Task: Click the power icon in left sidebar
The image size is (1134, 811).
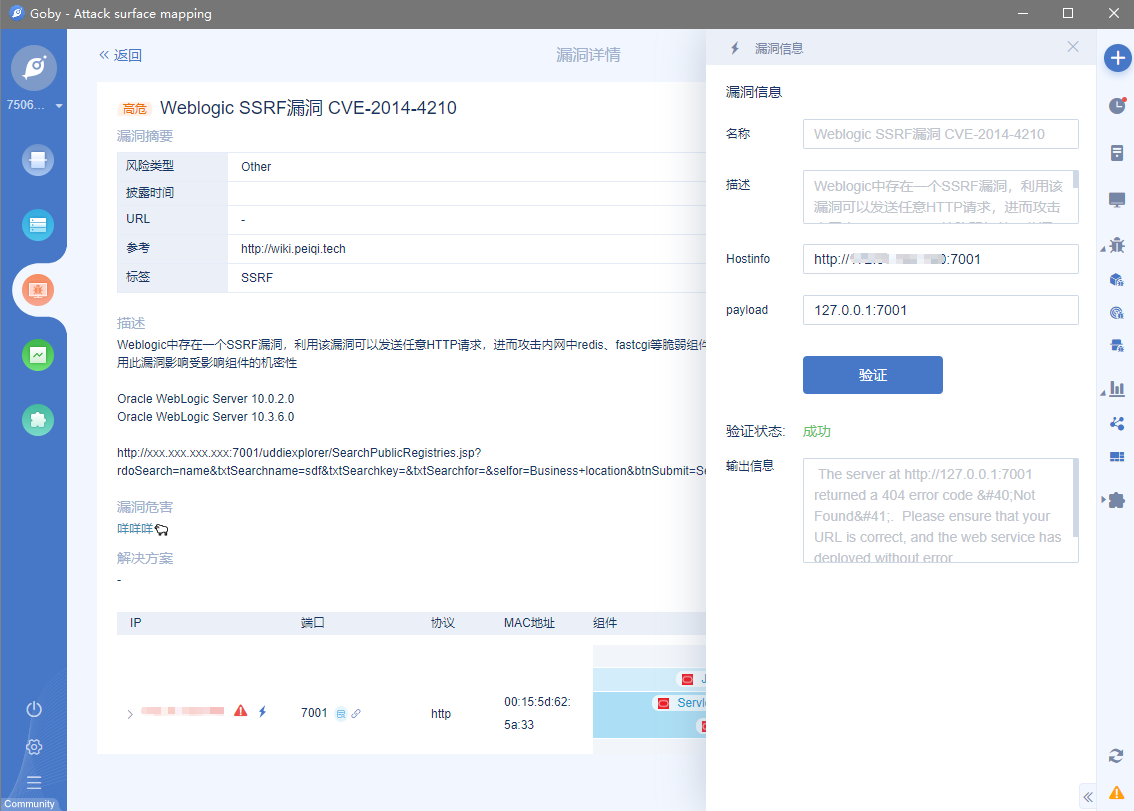Action: (34, 709)
